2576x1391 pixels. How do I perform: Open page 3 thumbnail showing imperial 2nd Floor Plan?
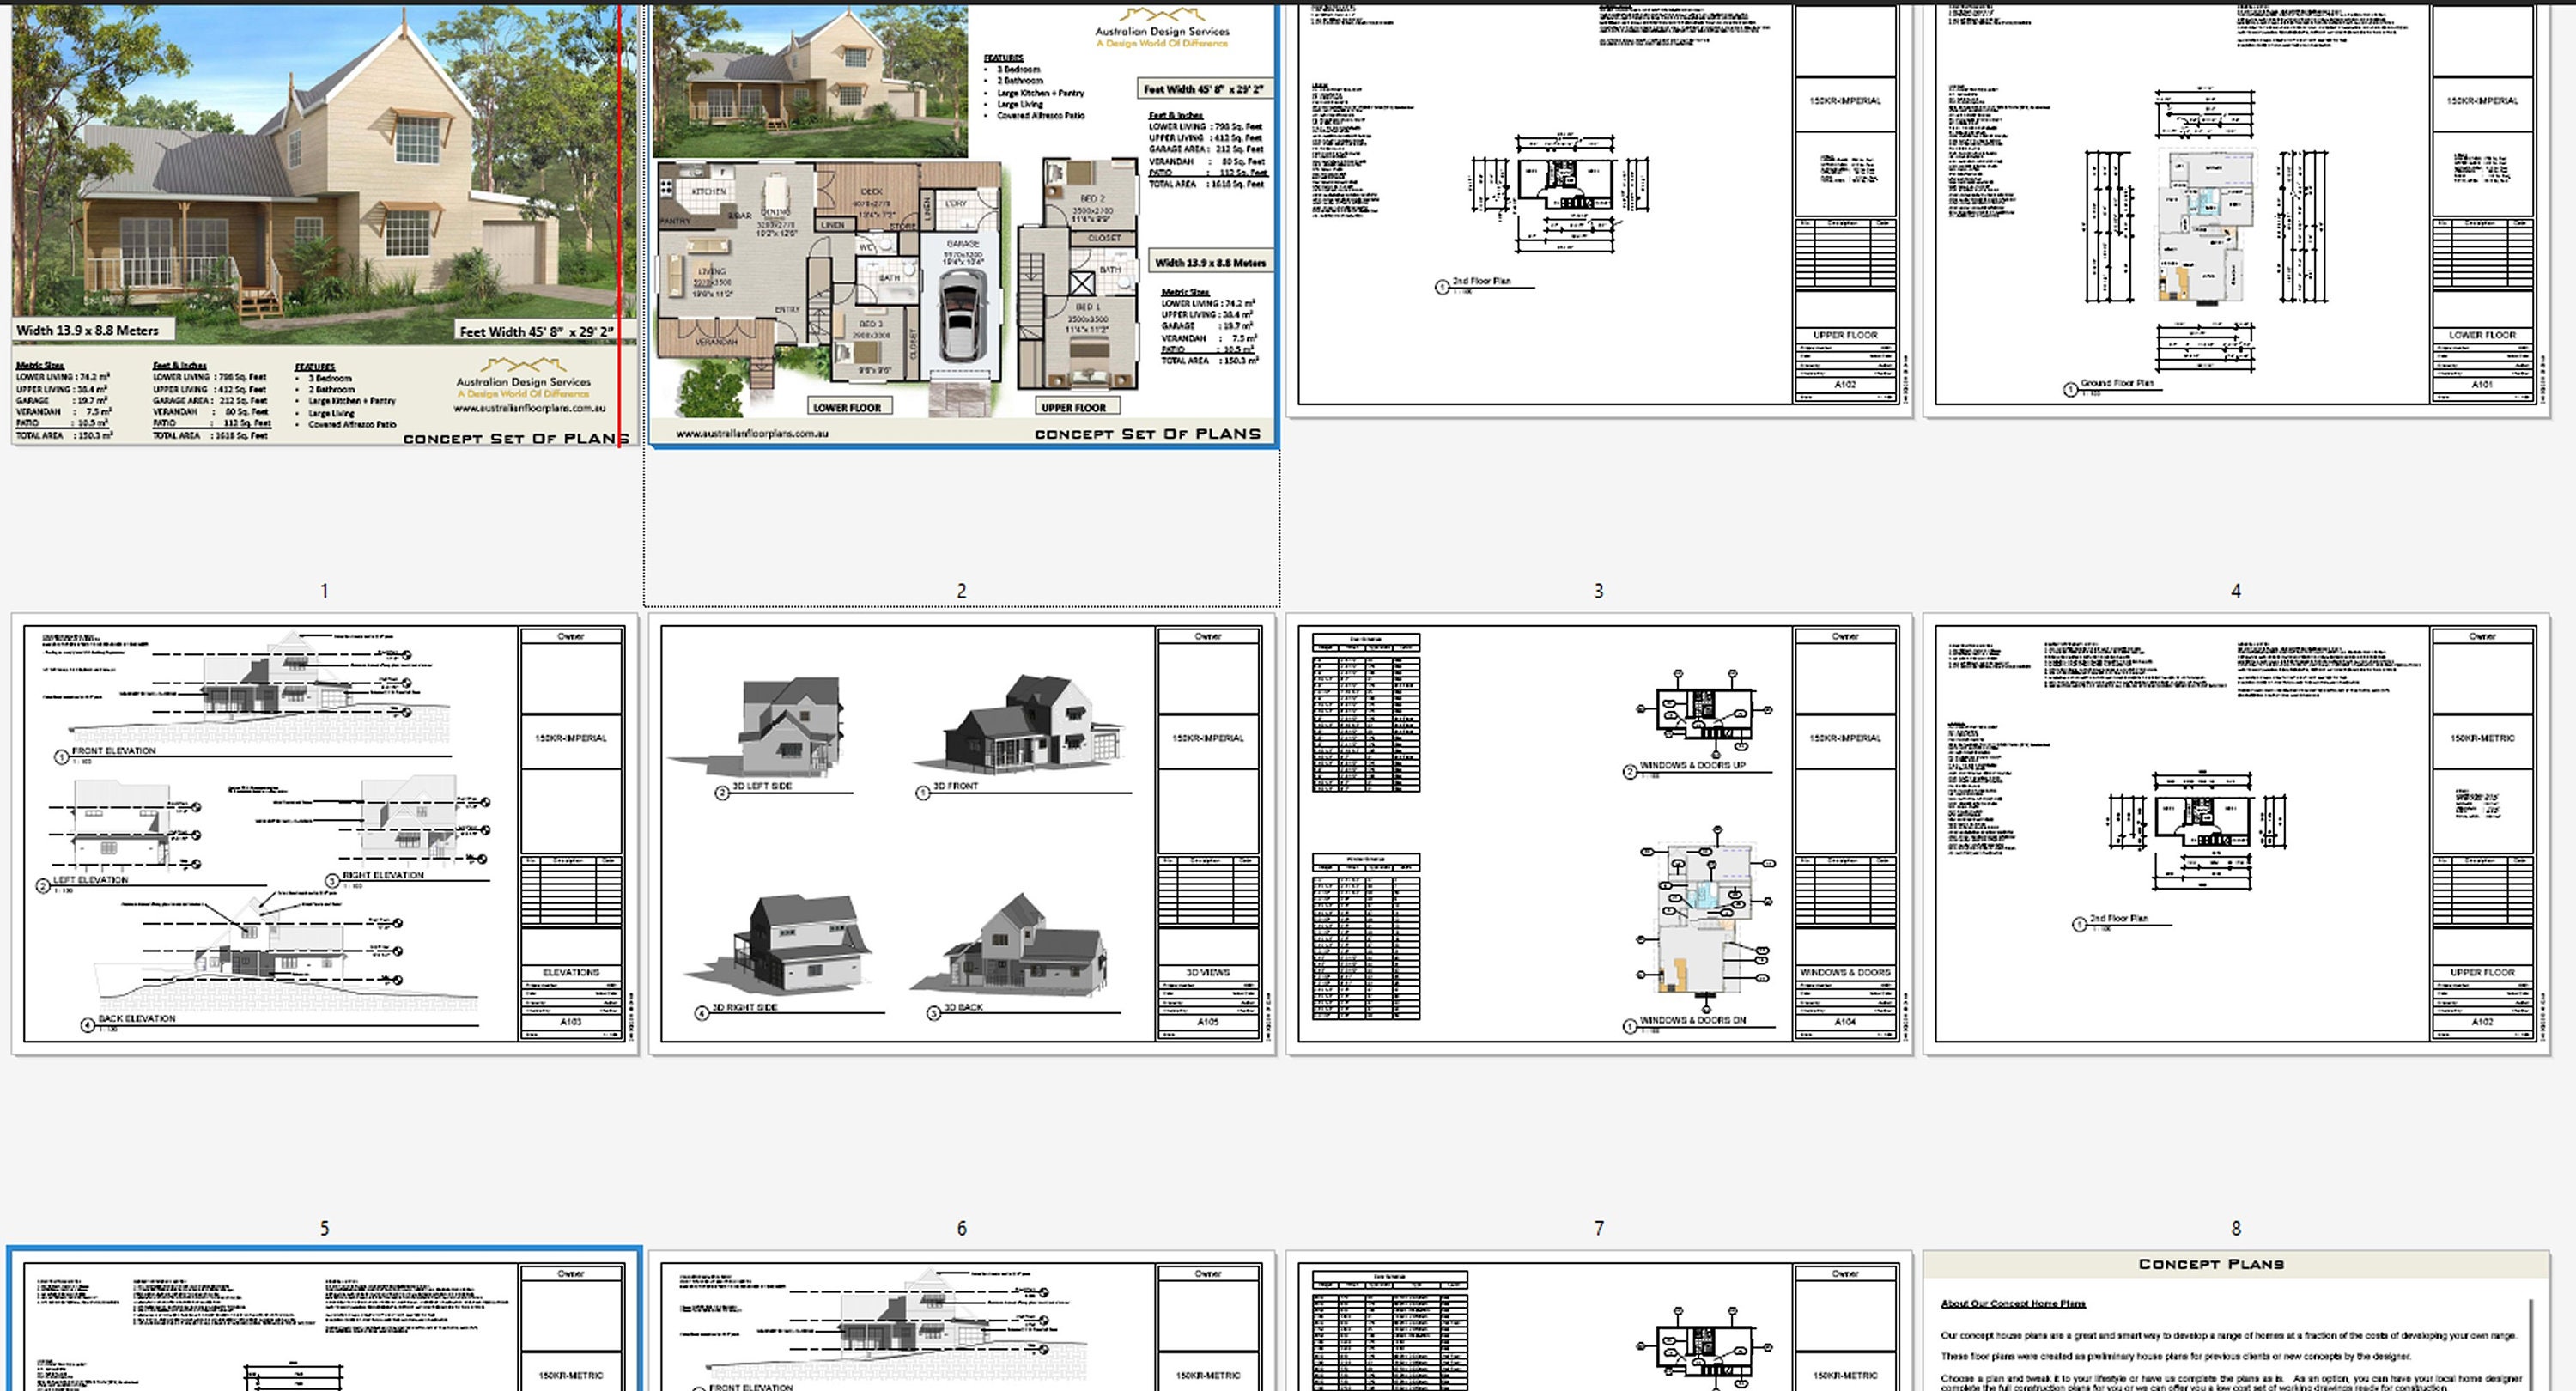tap(1599, 211)
